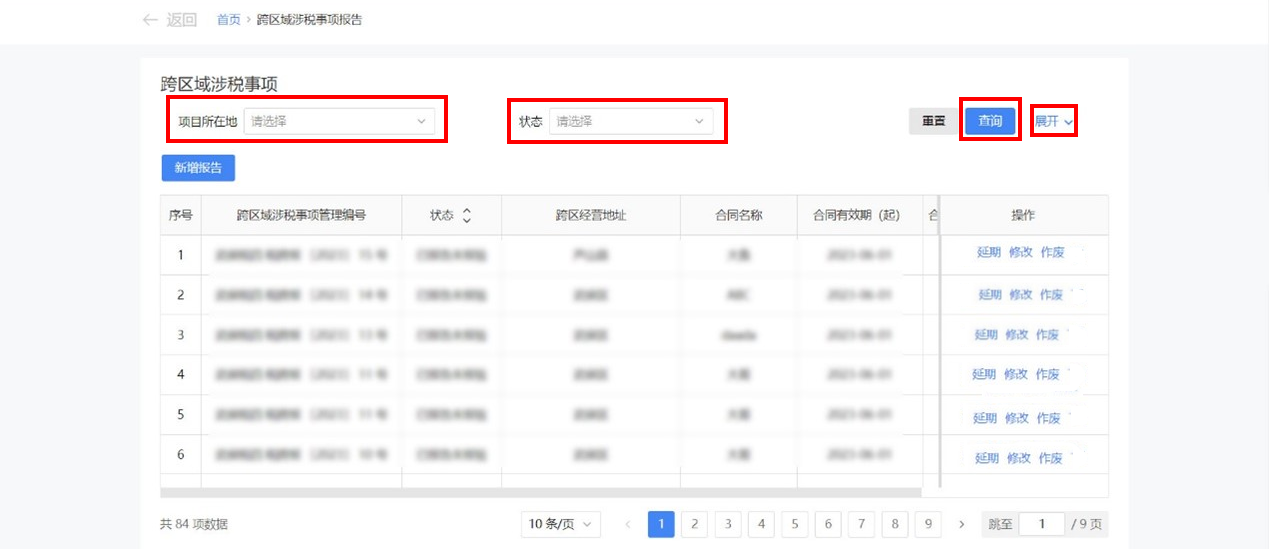
Task: Click the back arrow icon beside 返回
Action: [150, 20]
